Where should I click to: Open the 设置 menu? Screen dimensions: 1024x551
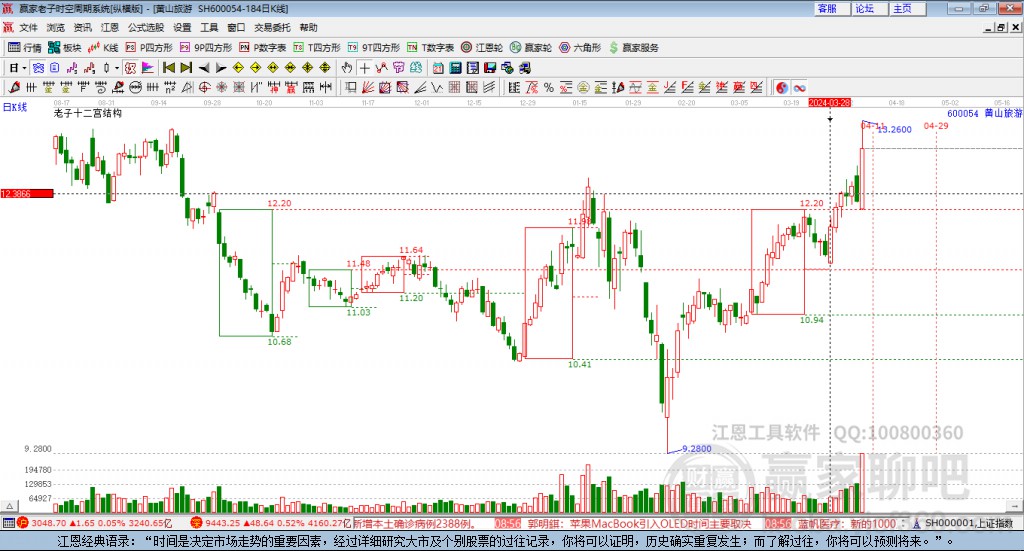(x=182, y=27)
